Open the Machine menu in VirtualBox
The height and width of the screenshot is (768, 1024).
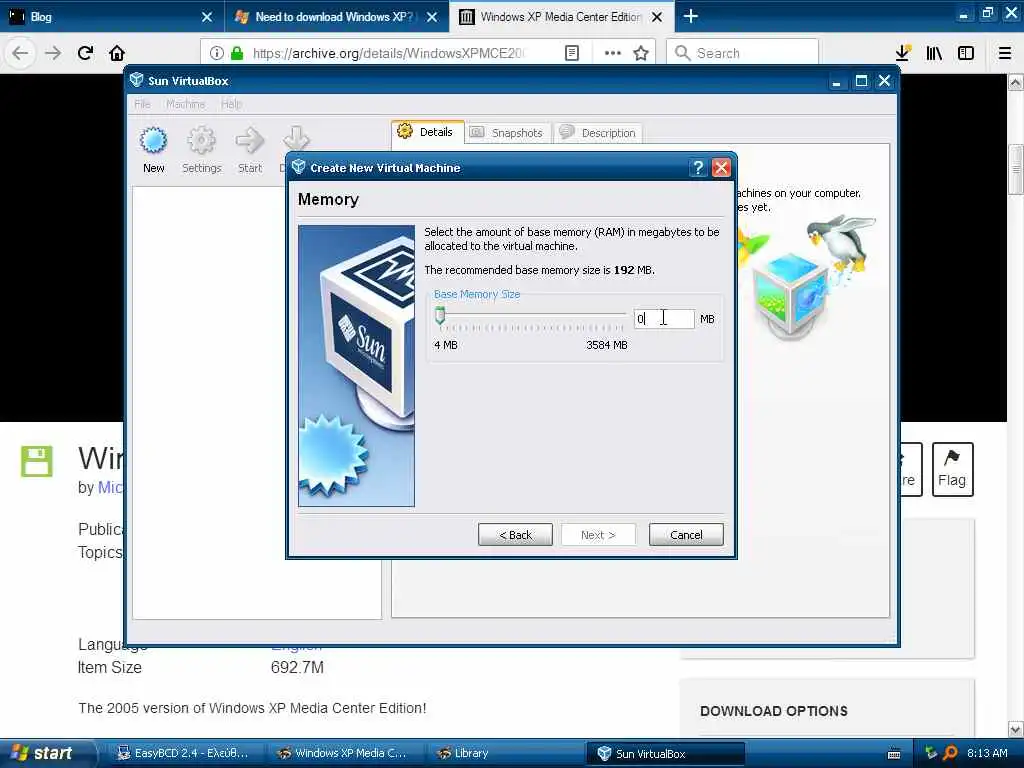tap(185, 104)
